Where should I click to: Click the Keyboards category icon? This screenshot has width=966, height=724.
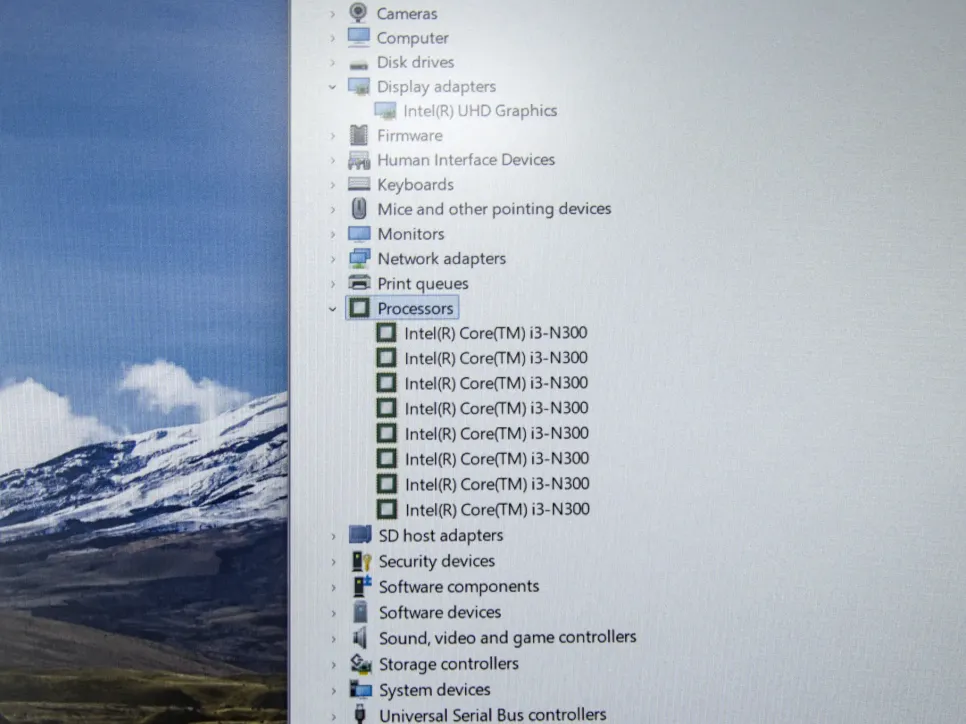coord(359,184)
